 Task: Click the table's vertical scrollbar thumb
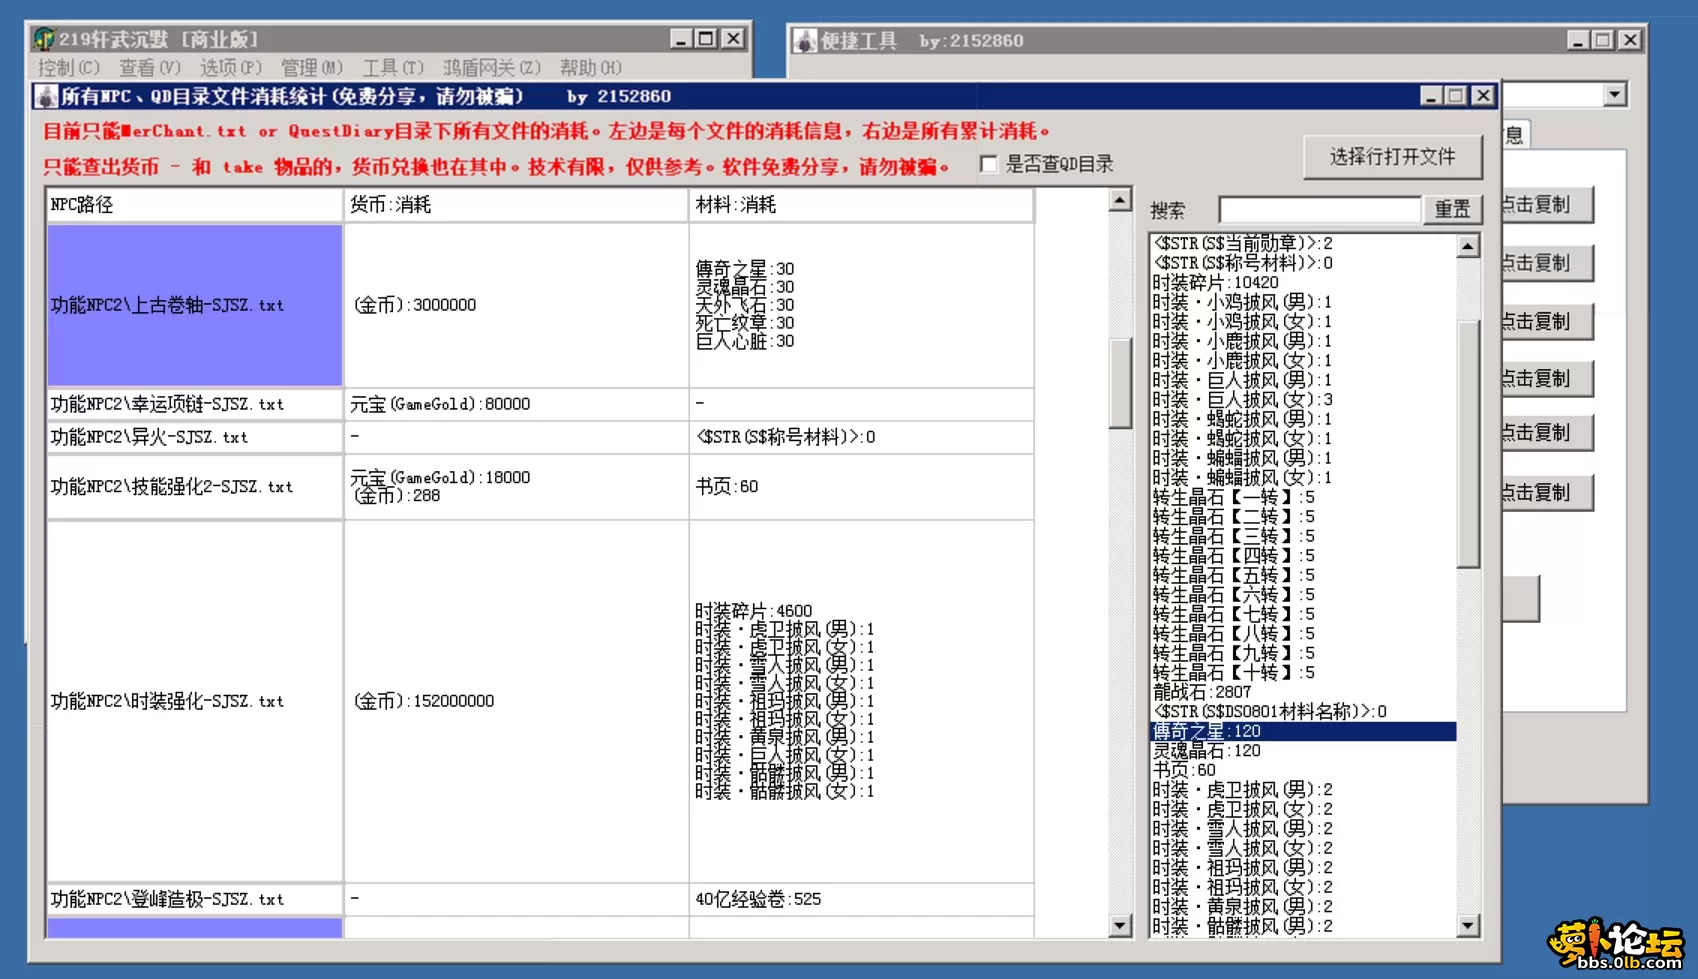(x=1120, y=382)
